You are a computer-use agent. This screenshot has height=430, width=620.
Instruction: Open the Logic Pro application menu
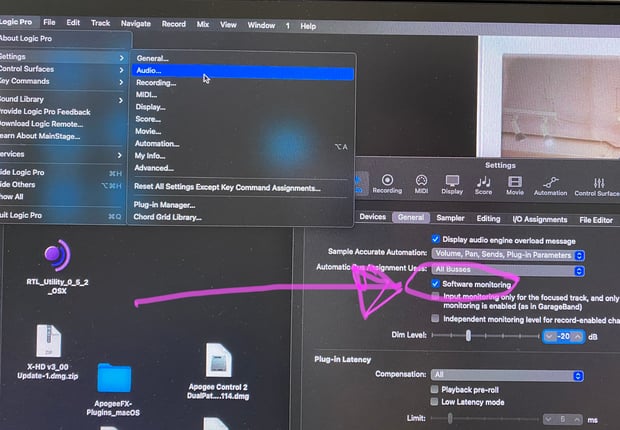17,22
